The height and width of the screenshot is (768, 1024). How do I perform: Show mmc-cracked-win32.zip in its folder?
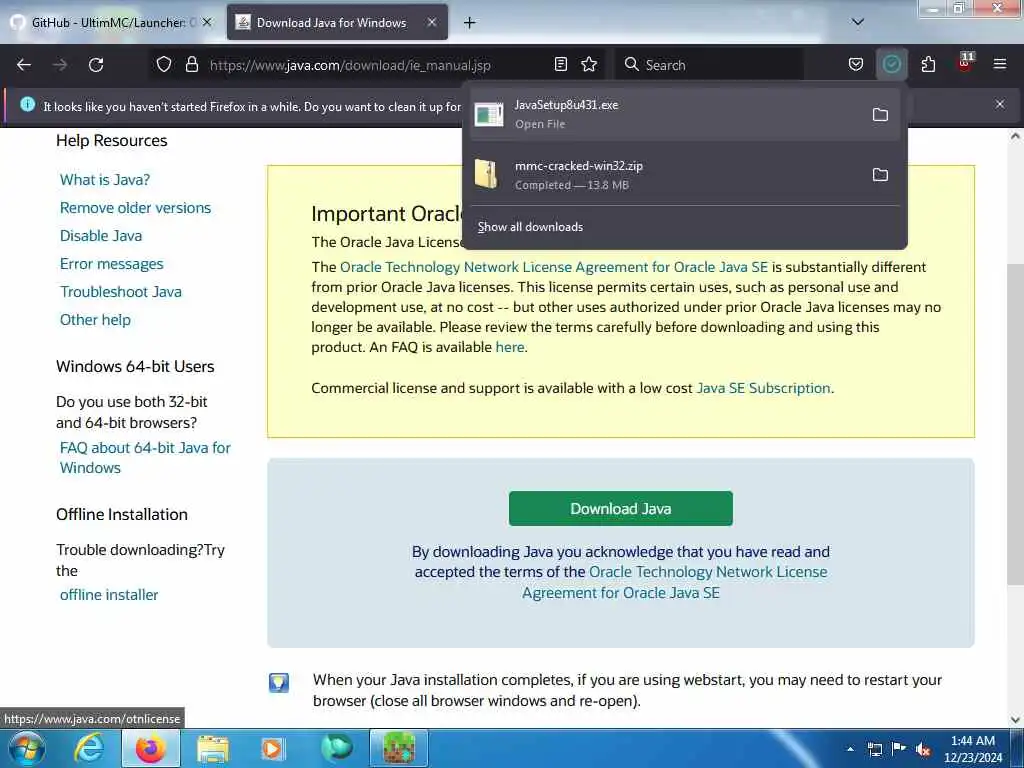[x=880, y=175]
